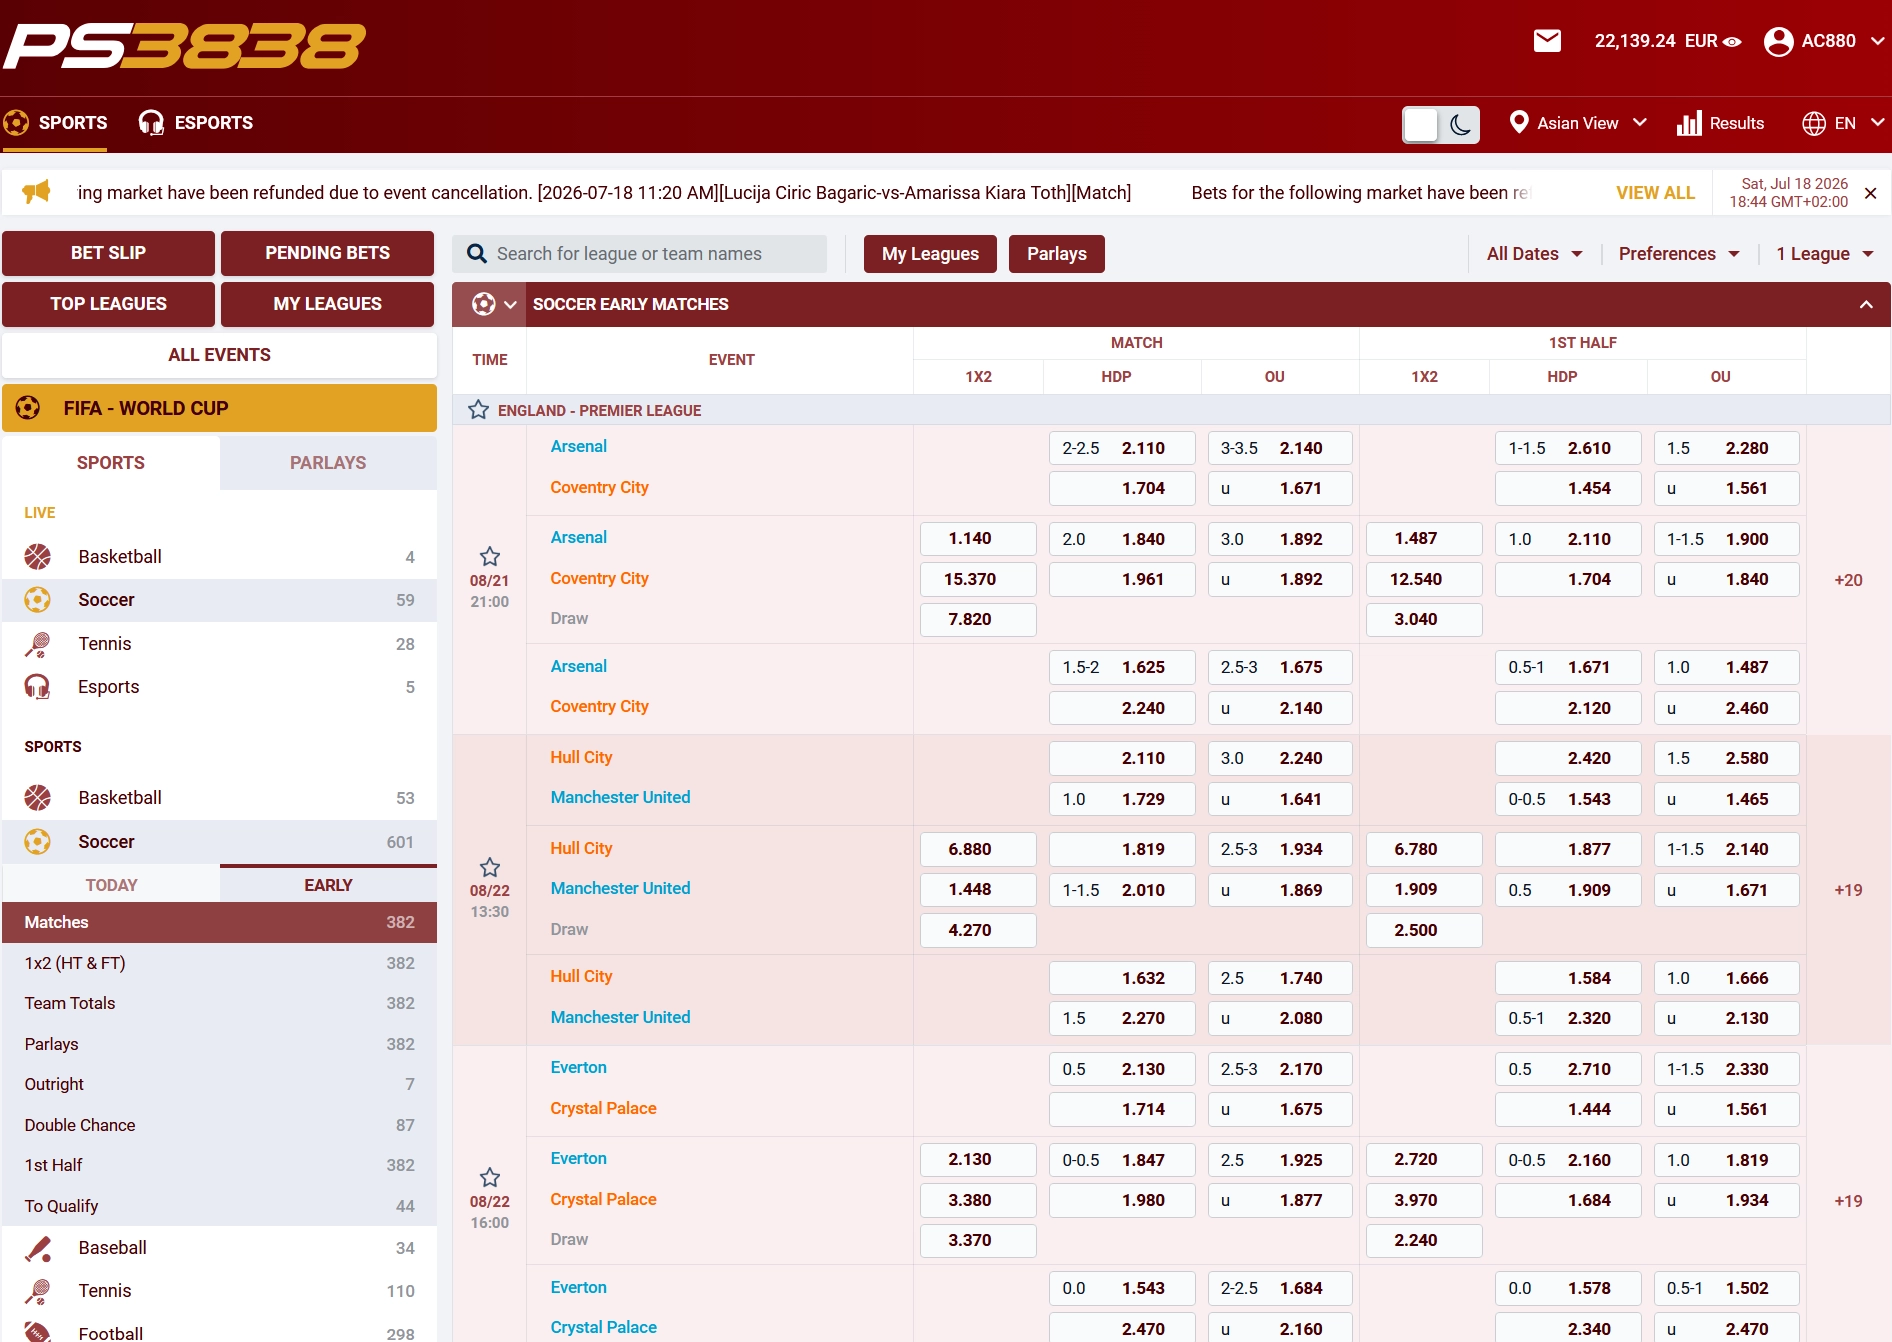Screen dimensions: 1892x1342
Task: Click the PS3838 logo
Action: [x=185, y=47]
